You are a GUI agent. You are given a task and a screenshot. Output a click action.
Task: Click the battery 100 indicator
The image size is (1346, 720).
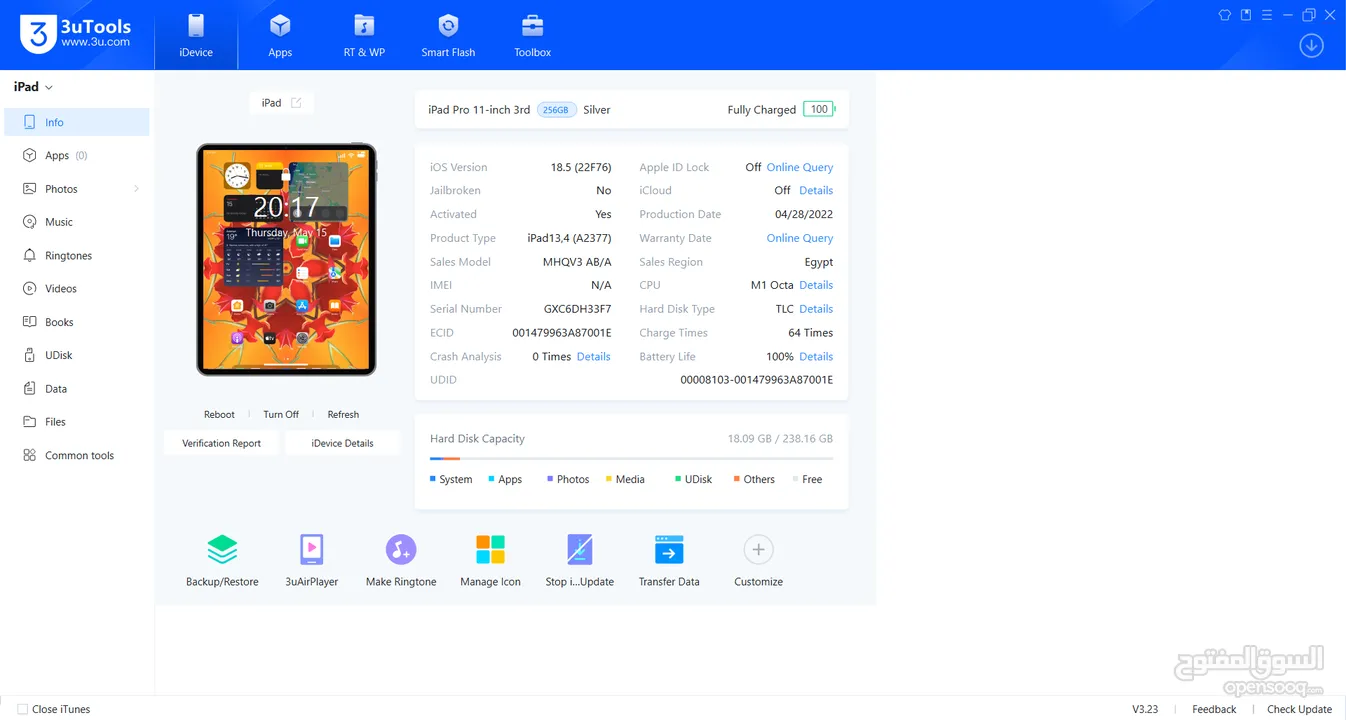pyautogui.click(x=820, y=110)
